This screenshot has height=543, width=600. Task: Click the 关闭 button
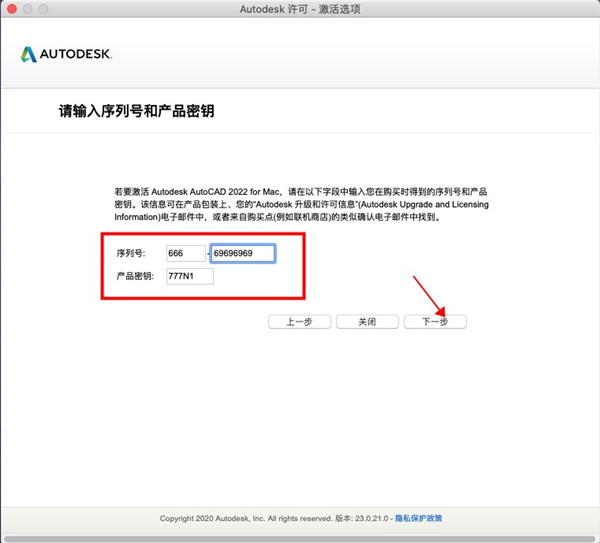(x=367, y=321)
